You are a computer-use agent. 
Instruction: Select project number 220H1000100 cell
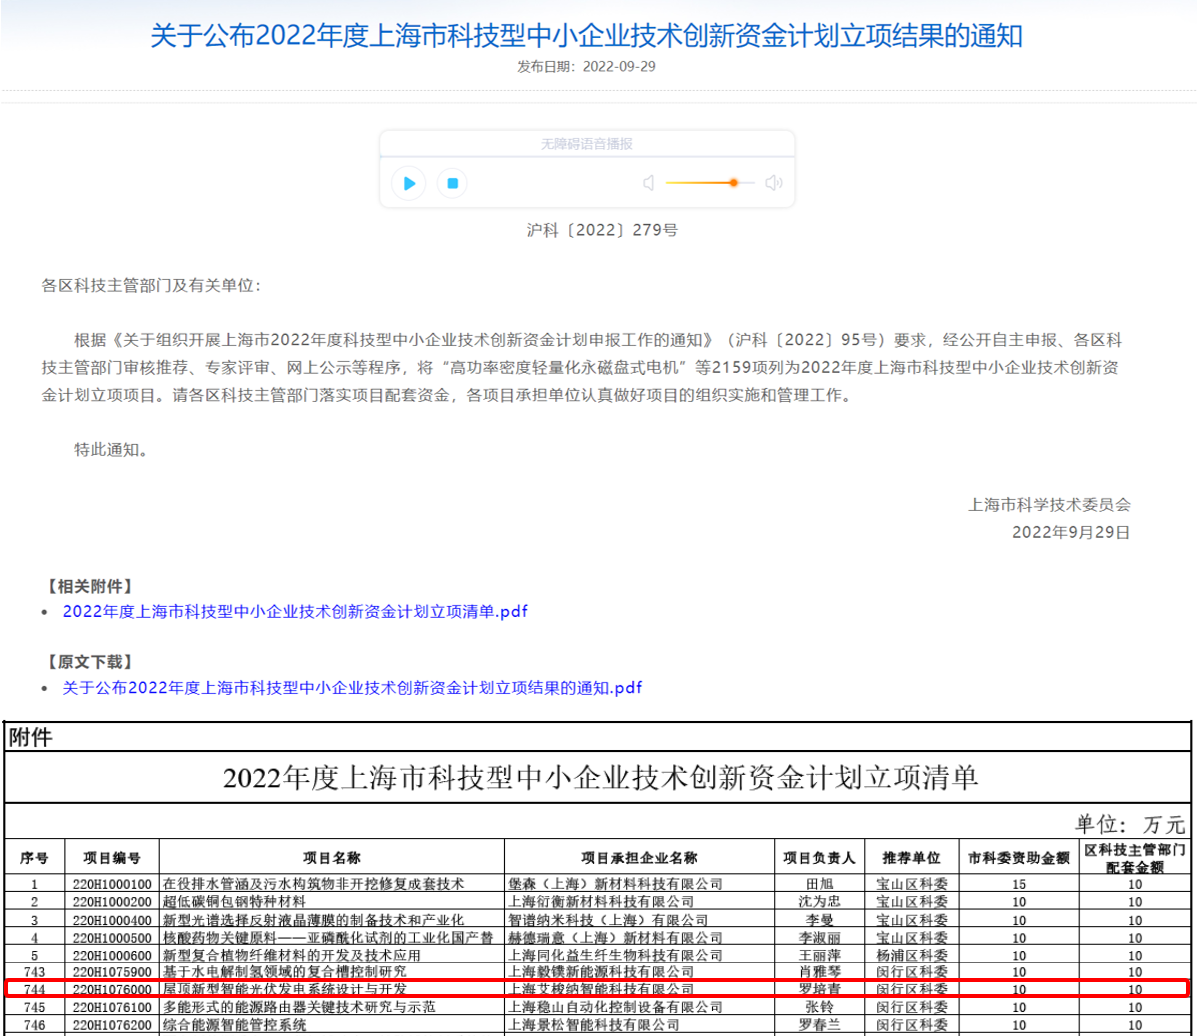[111, 884]
